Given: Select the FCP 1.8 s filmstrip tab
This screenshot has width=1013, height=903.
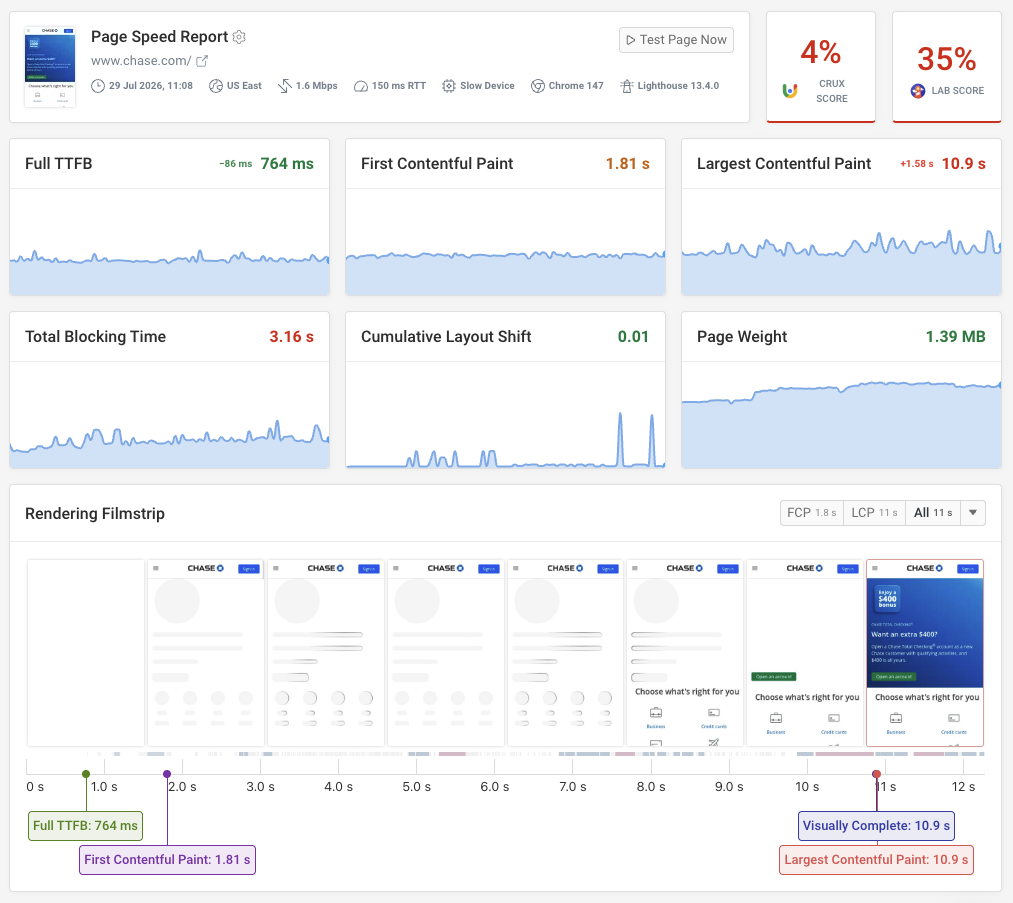Looking at the screenshot, I should coord(811,513).
